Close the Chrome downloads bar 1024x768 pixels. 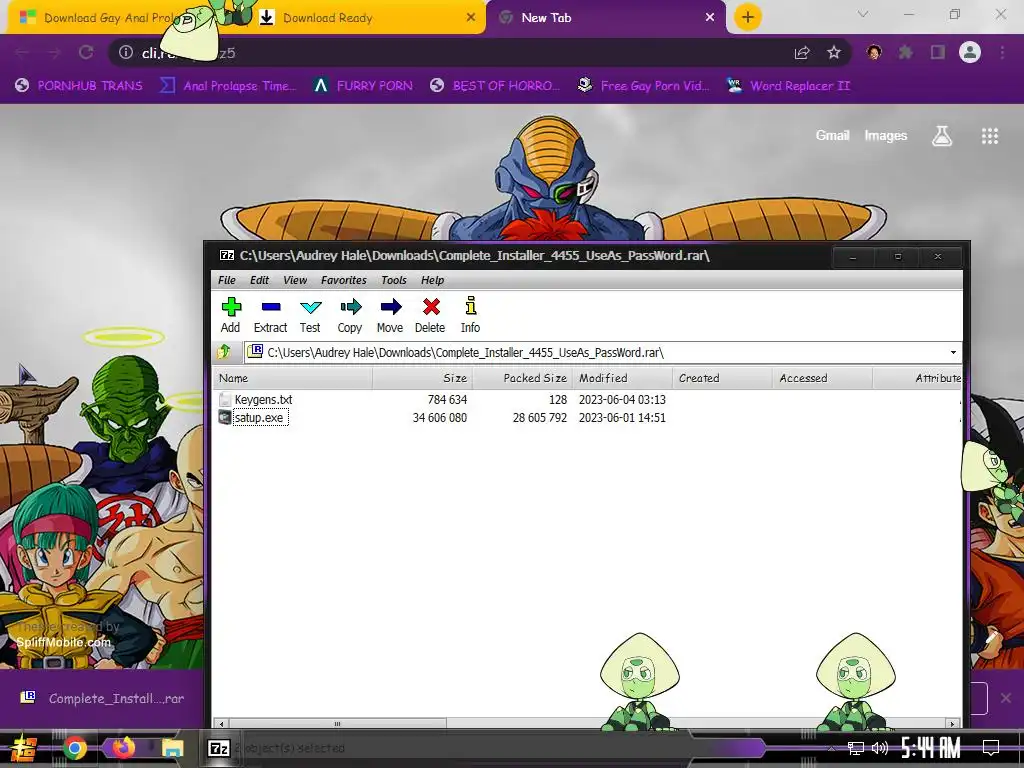coord(1006,698)
